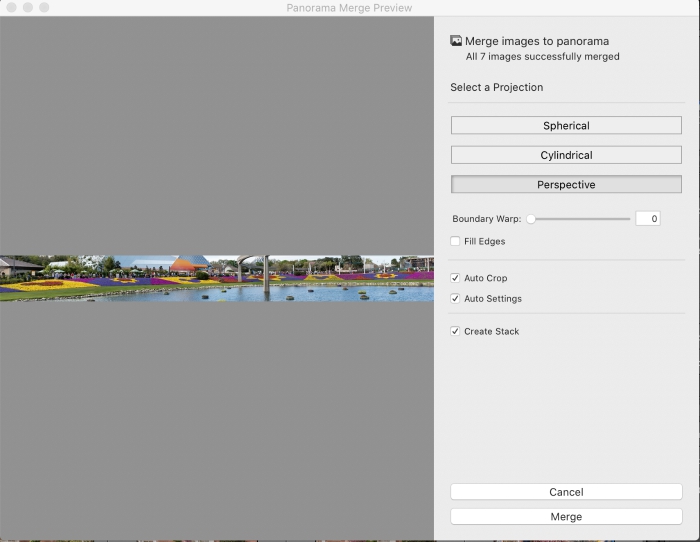Choose the Perspective projection button
Screen dimensions: 700x542
click(x=566, y=184)
